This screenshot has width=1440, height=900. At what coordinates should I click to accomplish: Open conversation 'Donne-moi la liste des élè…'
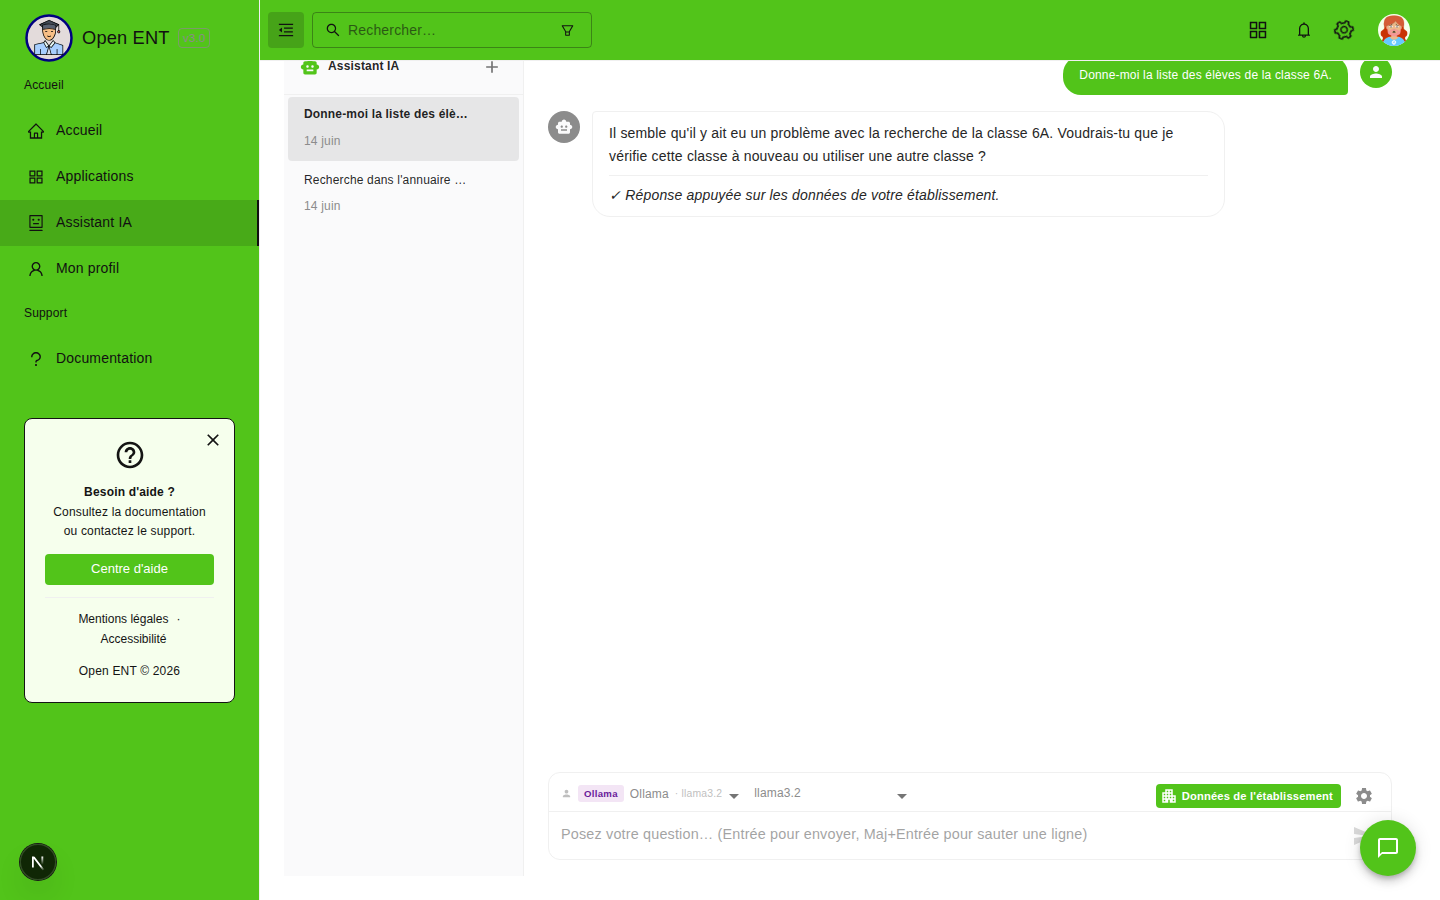click(x=403, y=128)
